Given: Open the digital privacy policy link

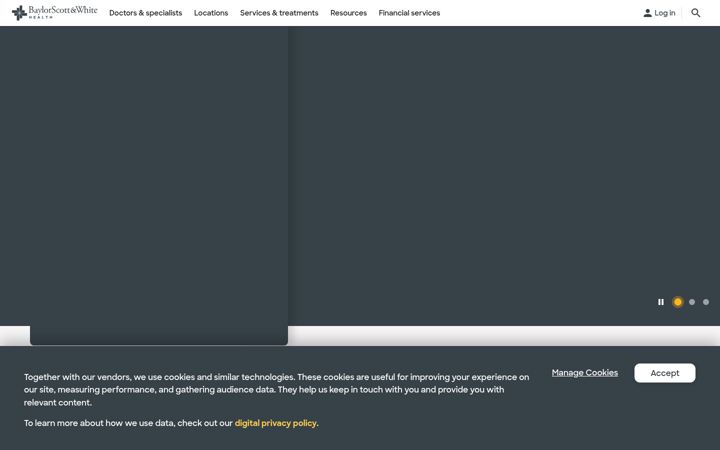Looking at the screenshot, I should point(276,423).
